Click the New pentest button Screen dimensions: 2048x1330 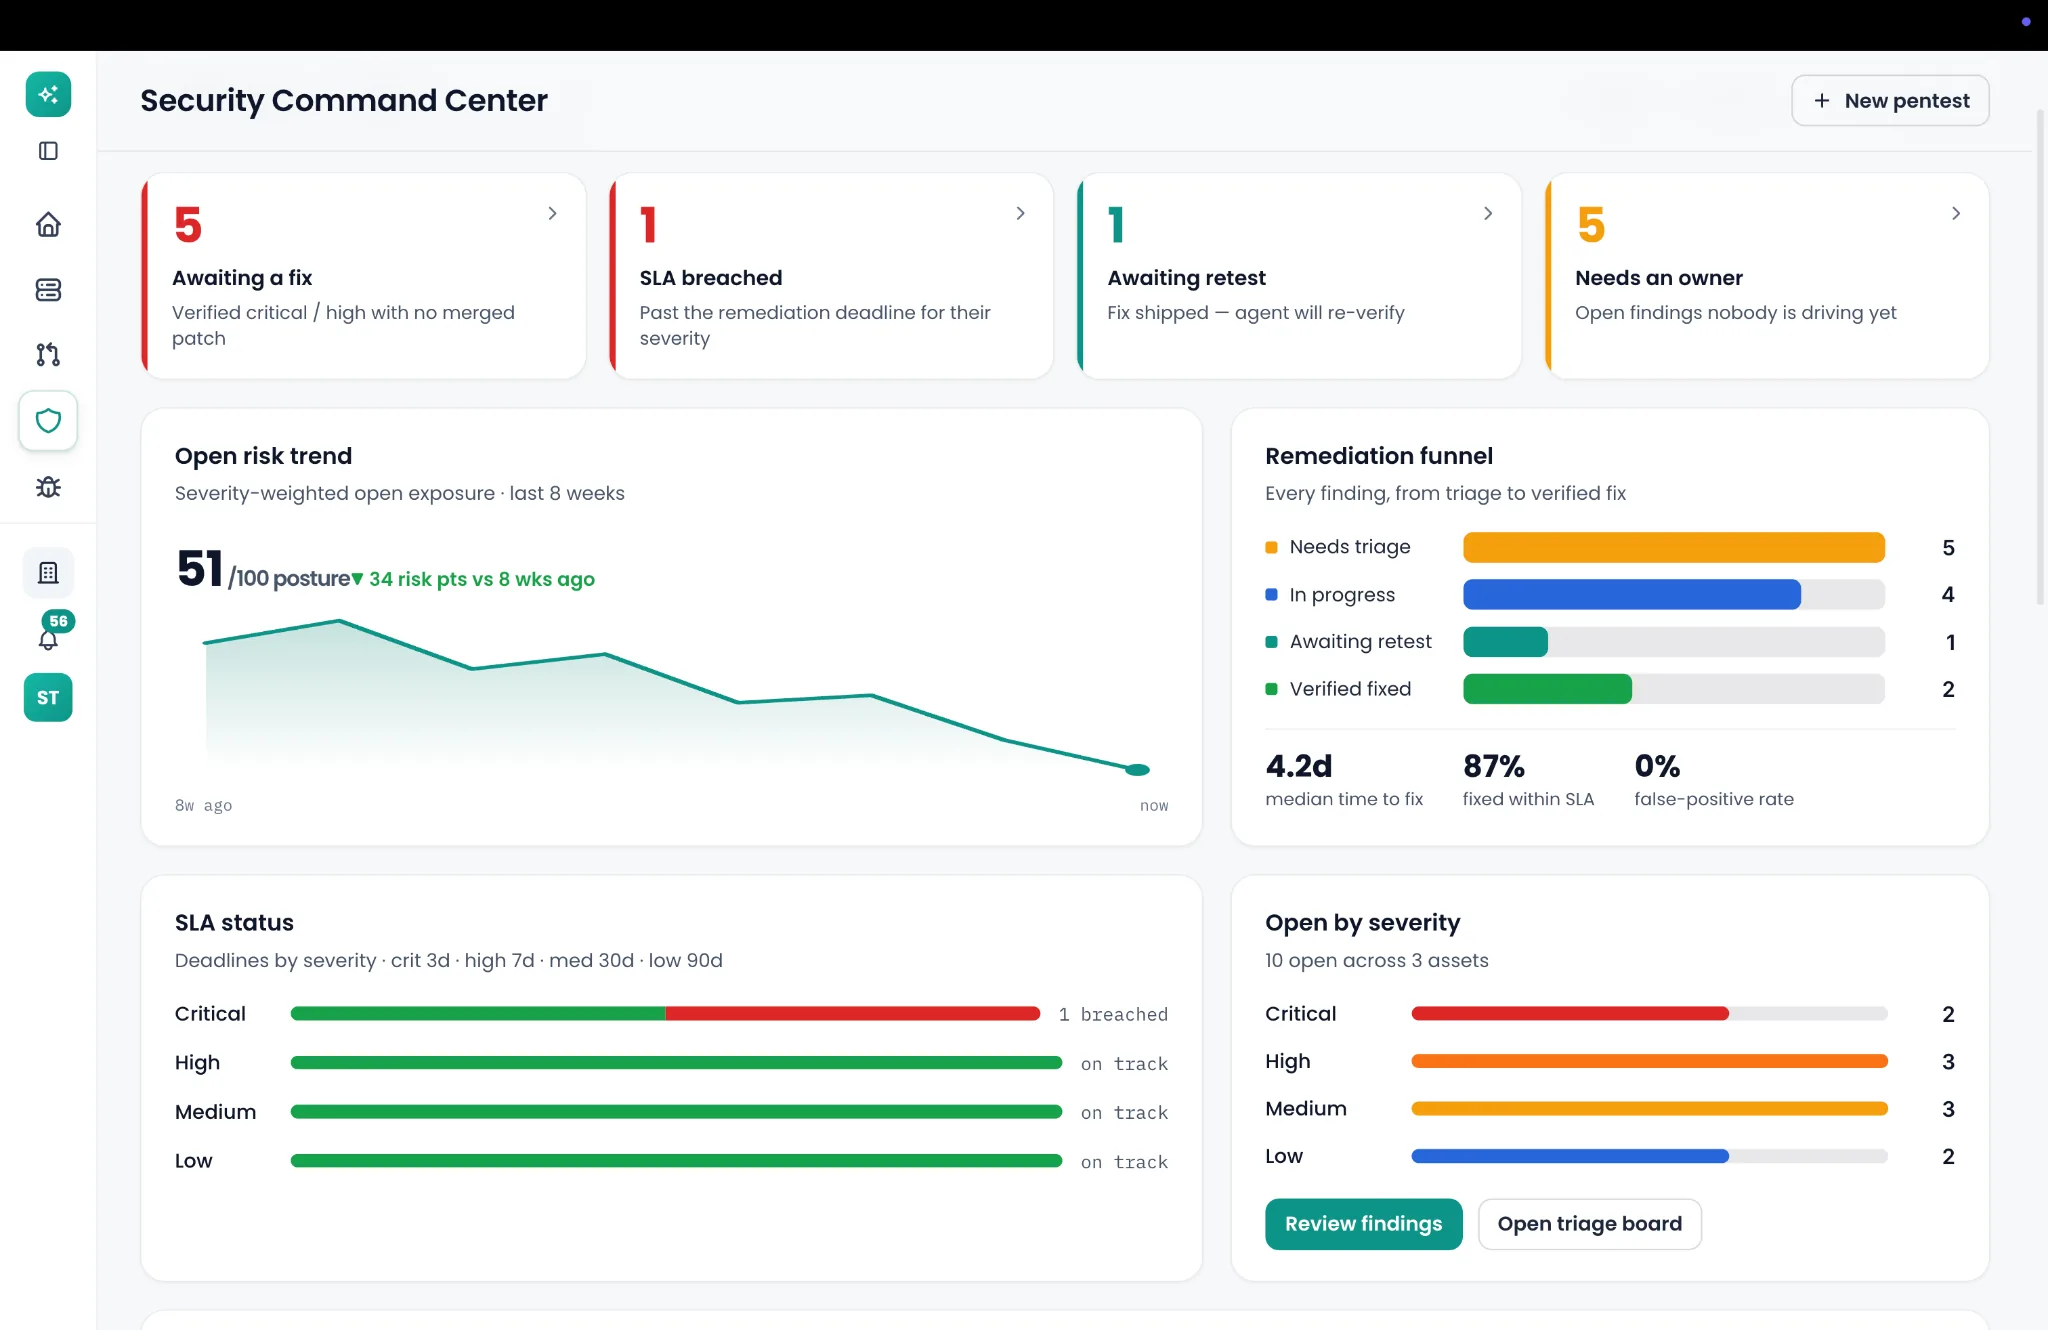point(1890,101)
